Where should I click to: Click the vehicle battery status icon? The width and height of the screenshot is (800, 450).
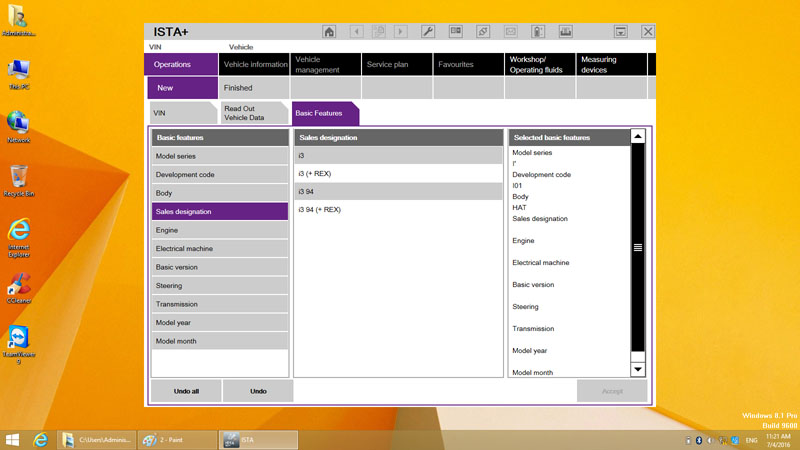(538, 32)
